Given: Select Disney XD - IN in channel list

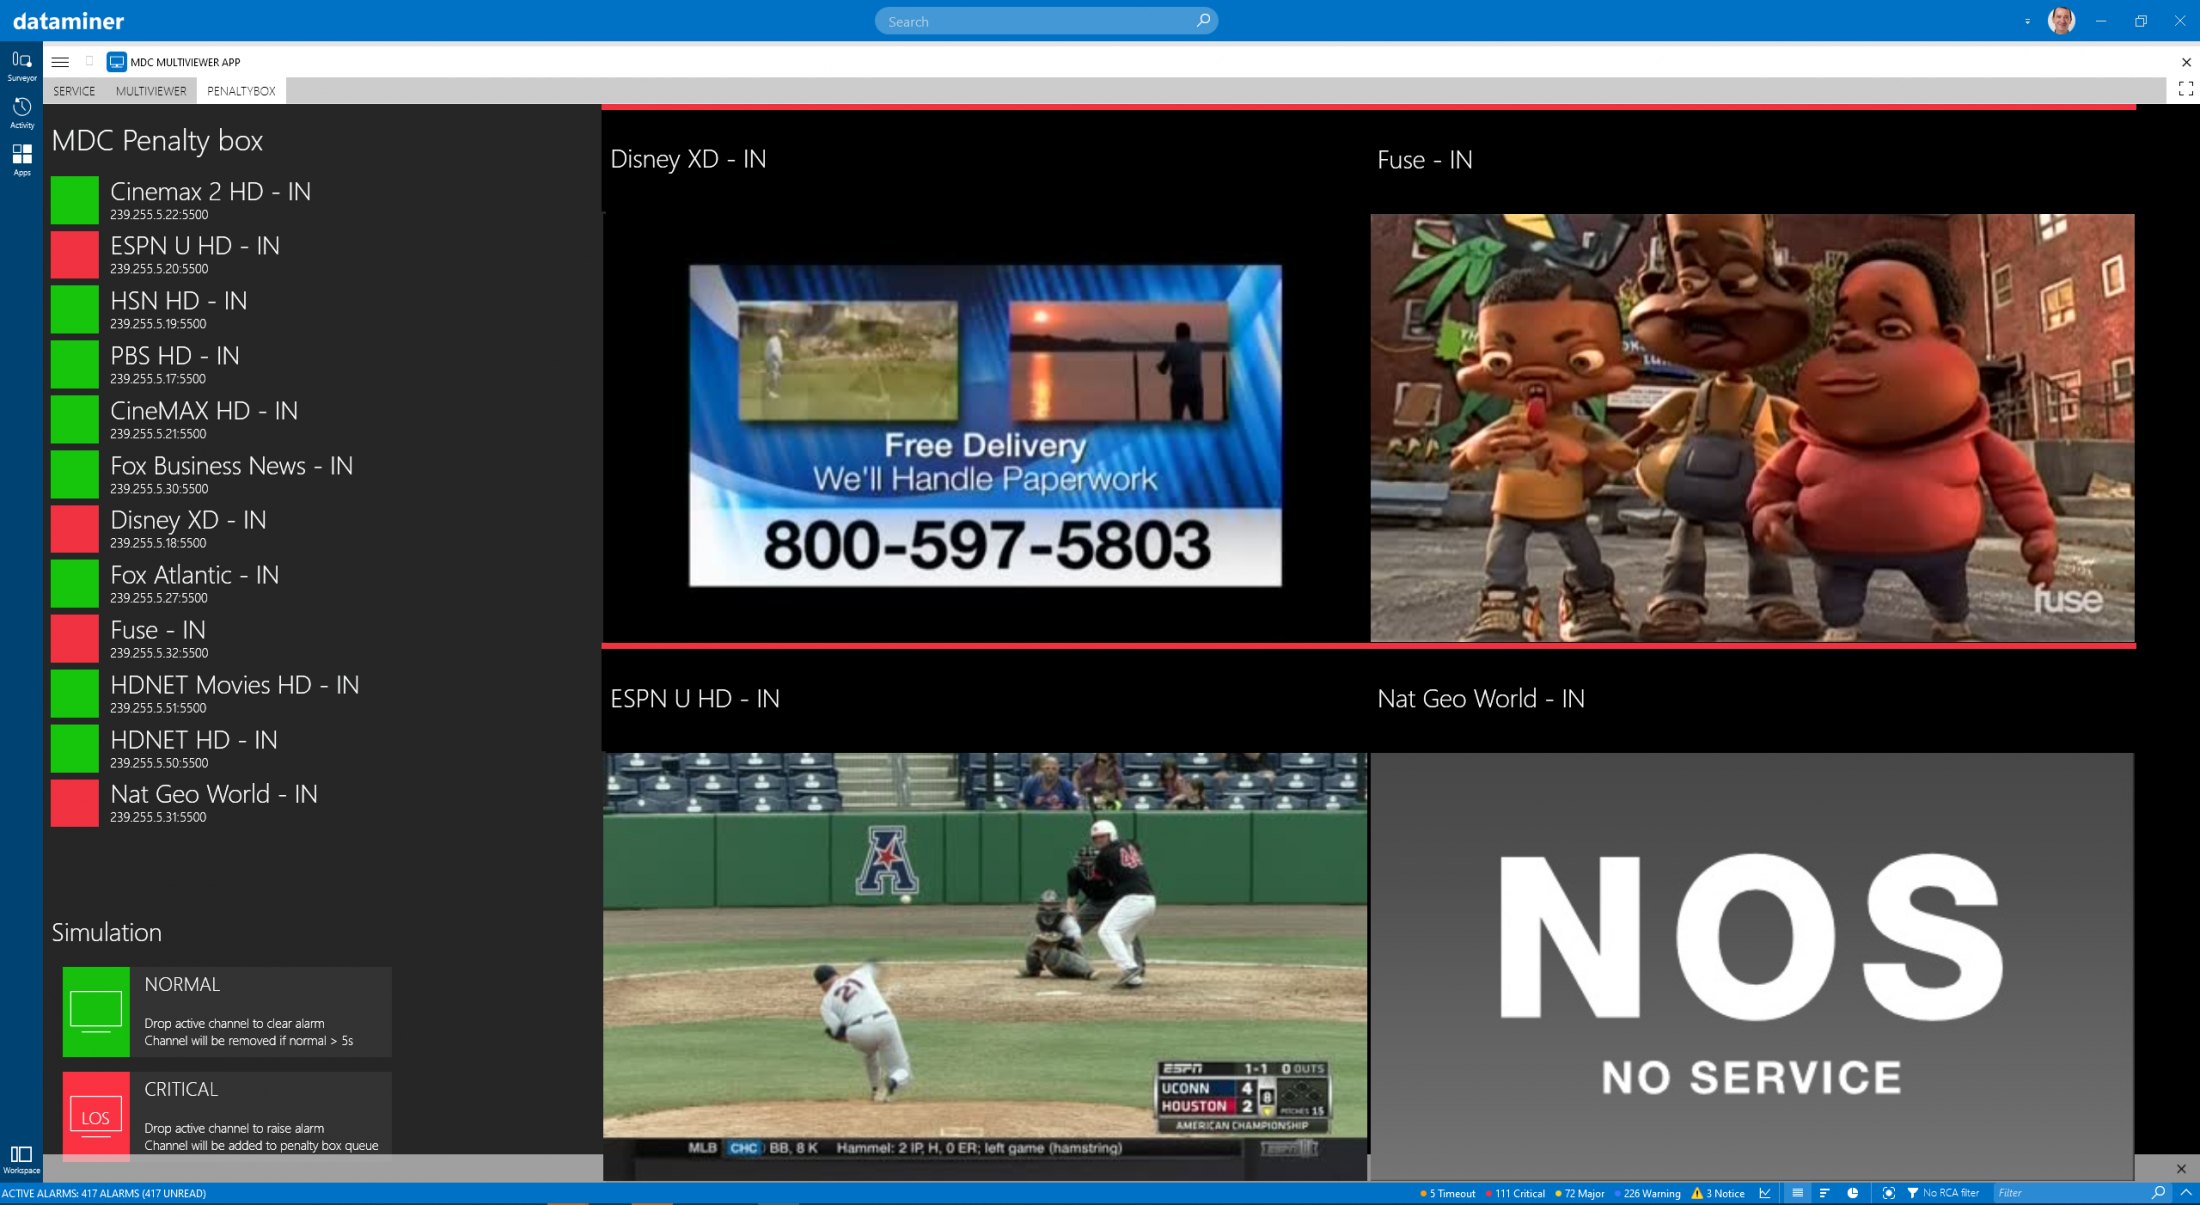Looking at the screenshot, I should pyautogui.click(x=188, y=528).
